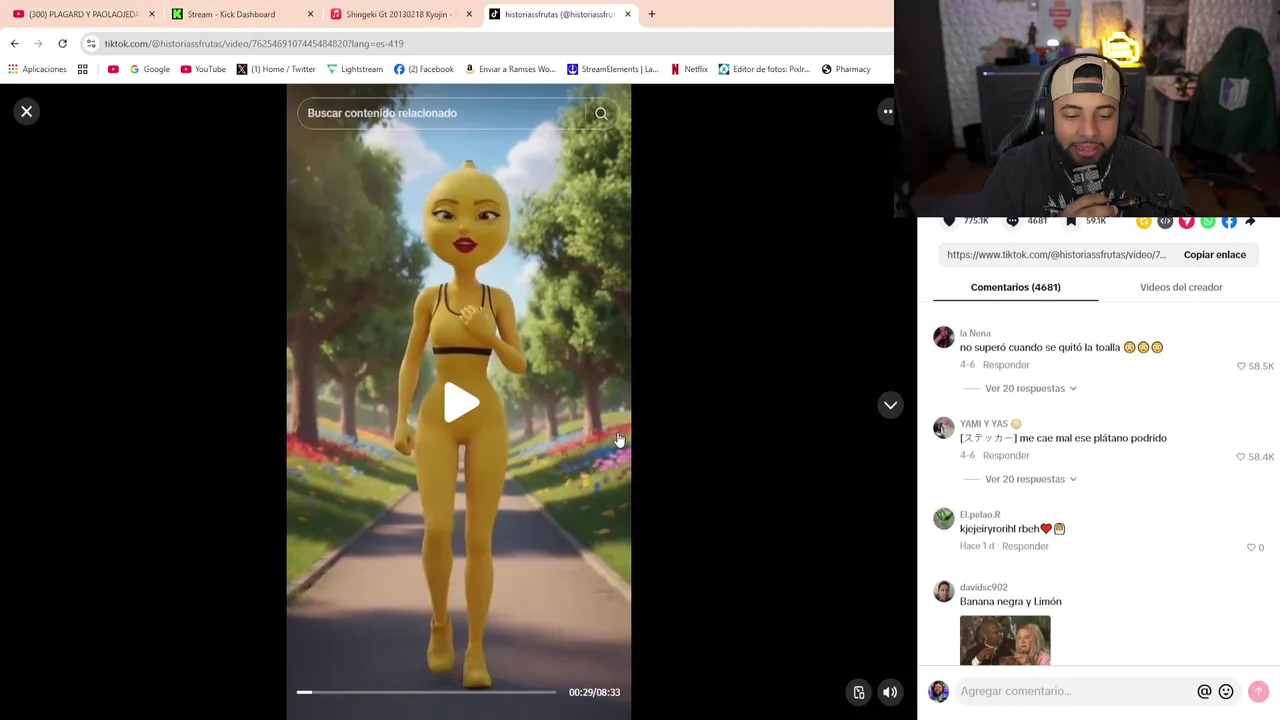Open the 'YAMI Y YAS' username link
Viewport: 1280px width, 720px height.
984,424
